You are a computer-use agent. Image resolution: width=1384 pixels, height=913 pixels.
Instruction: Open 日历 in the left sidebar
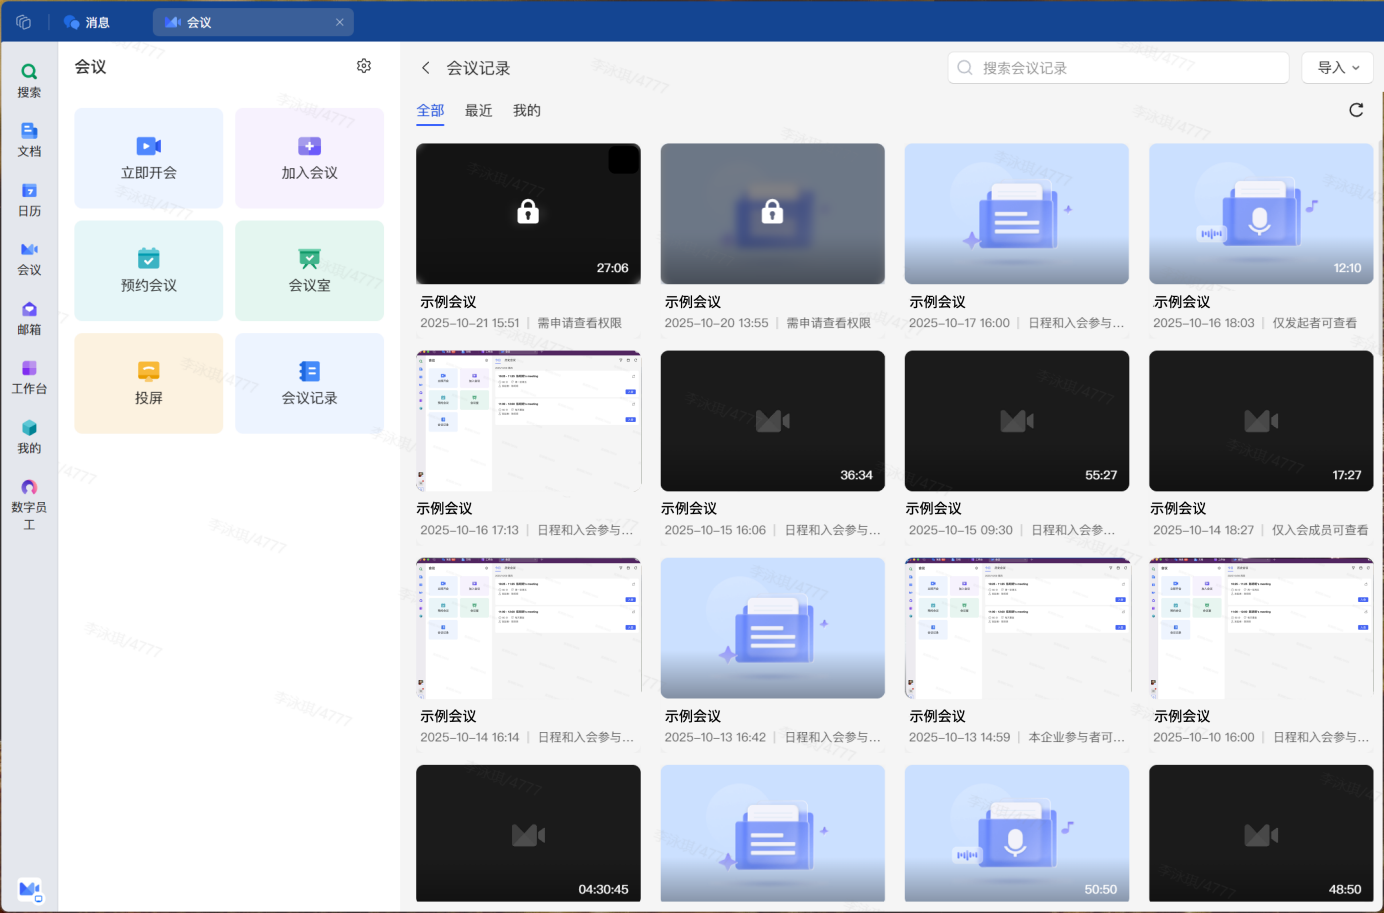click(29, 200)
